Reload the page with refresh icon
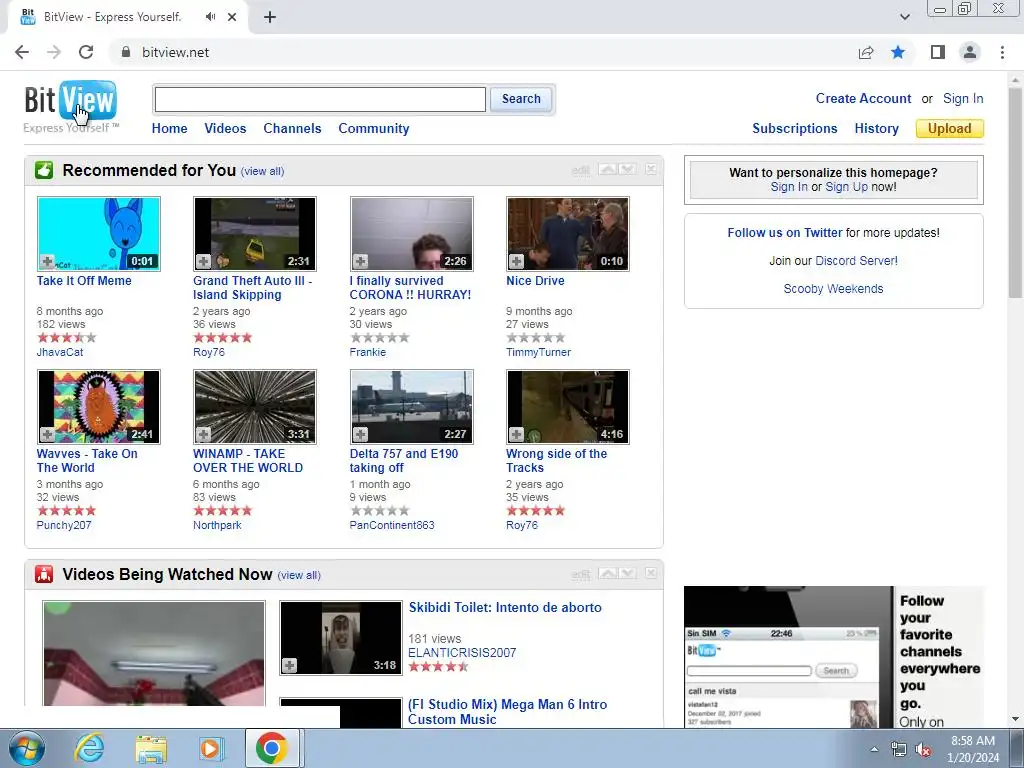 [86, 52]
